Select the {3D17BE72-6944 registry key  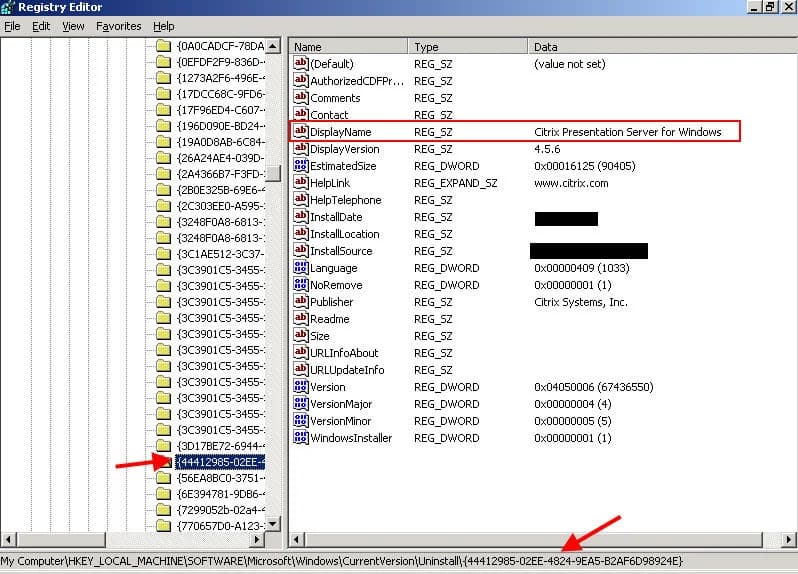click(x=221, y=446)
